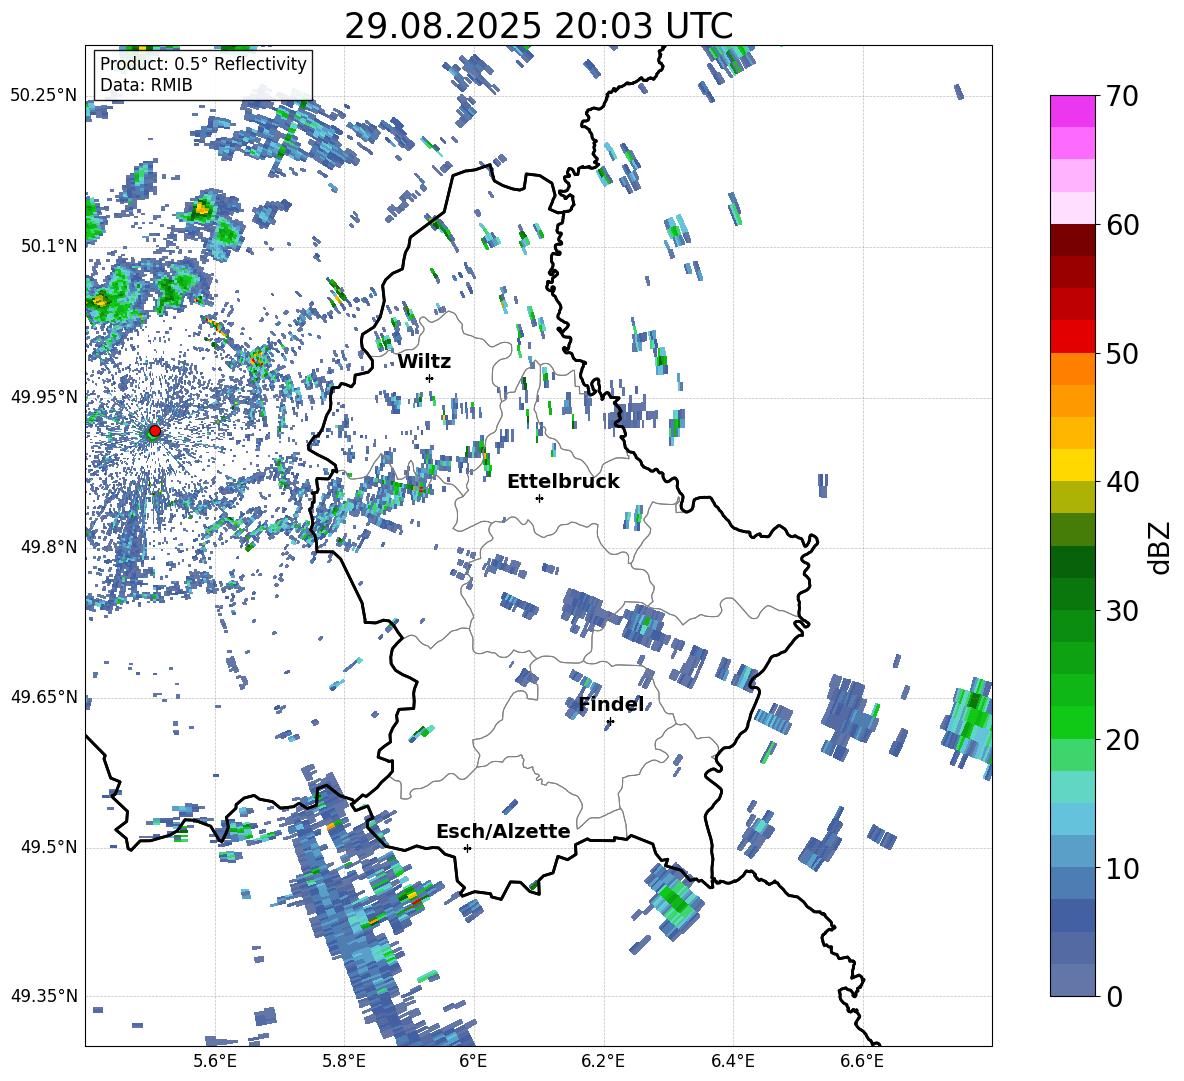Click the Findel station cross marker
1184x1081 pixels.
point(610,722)
